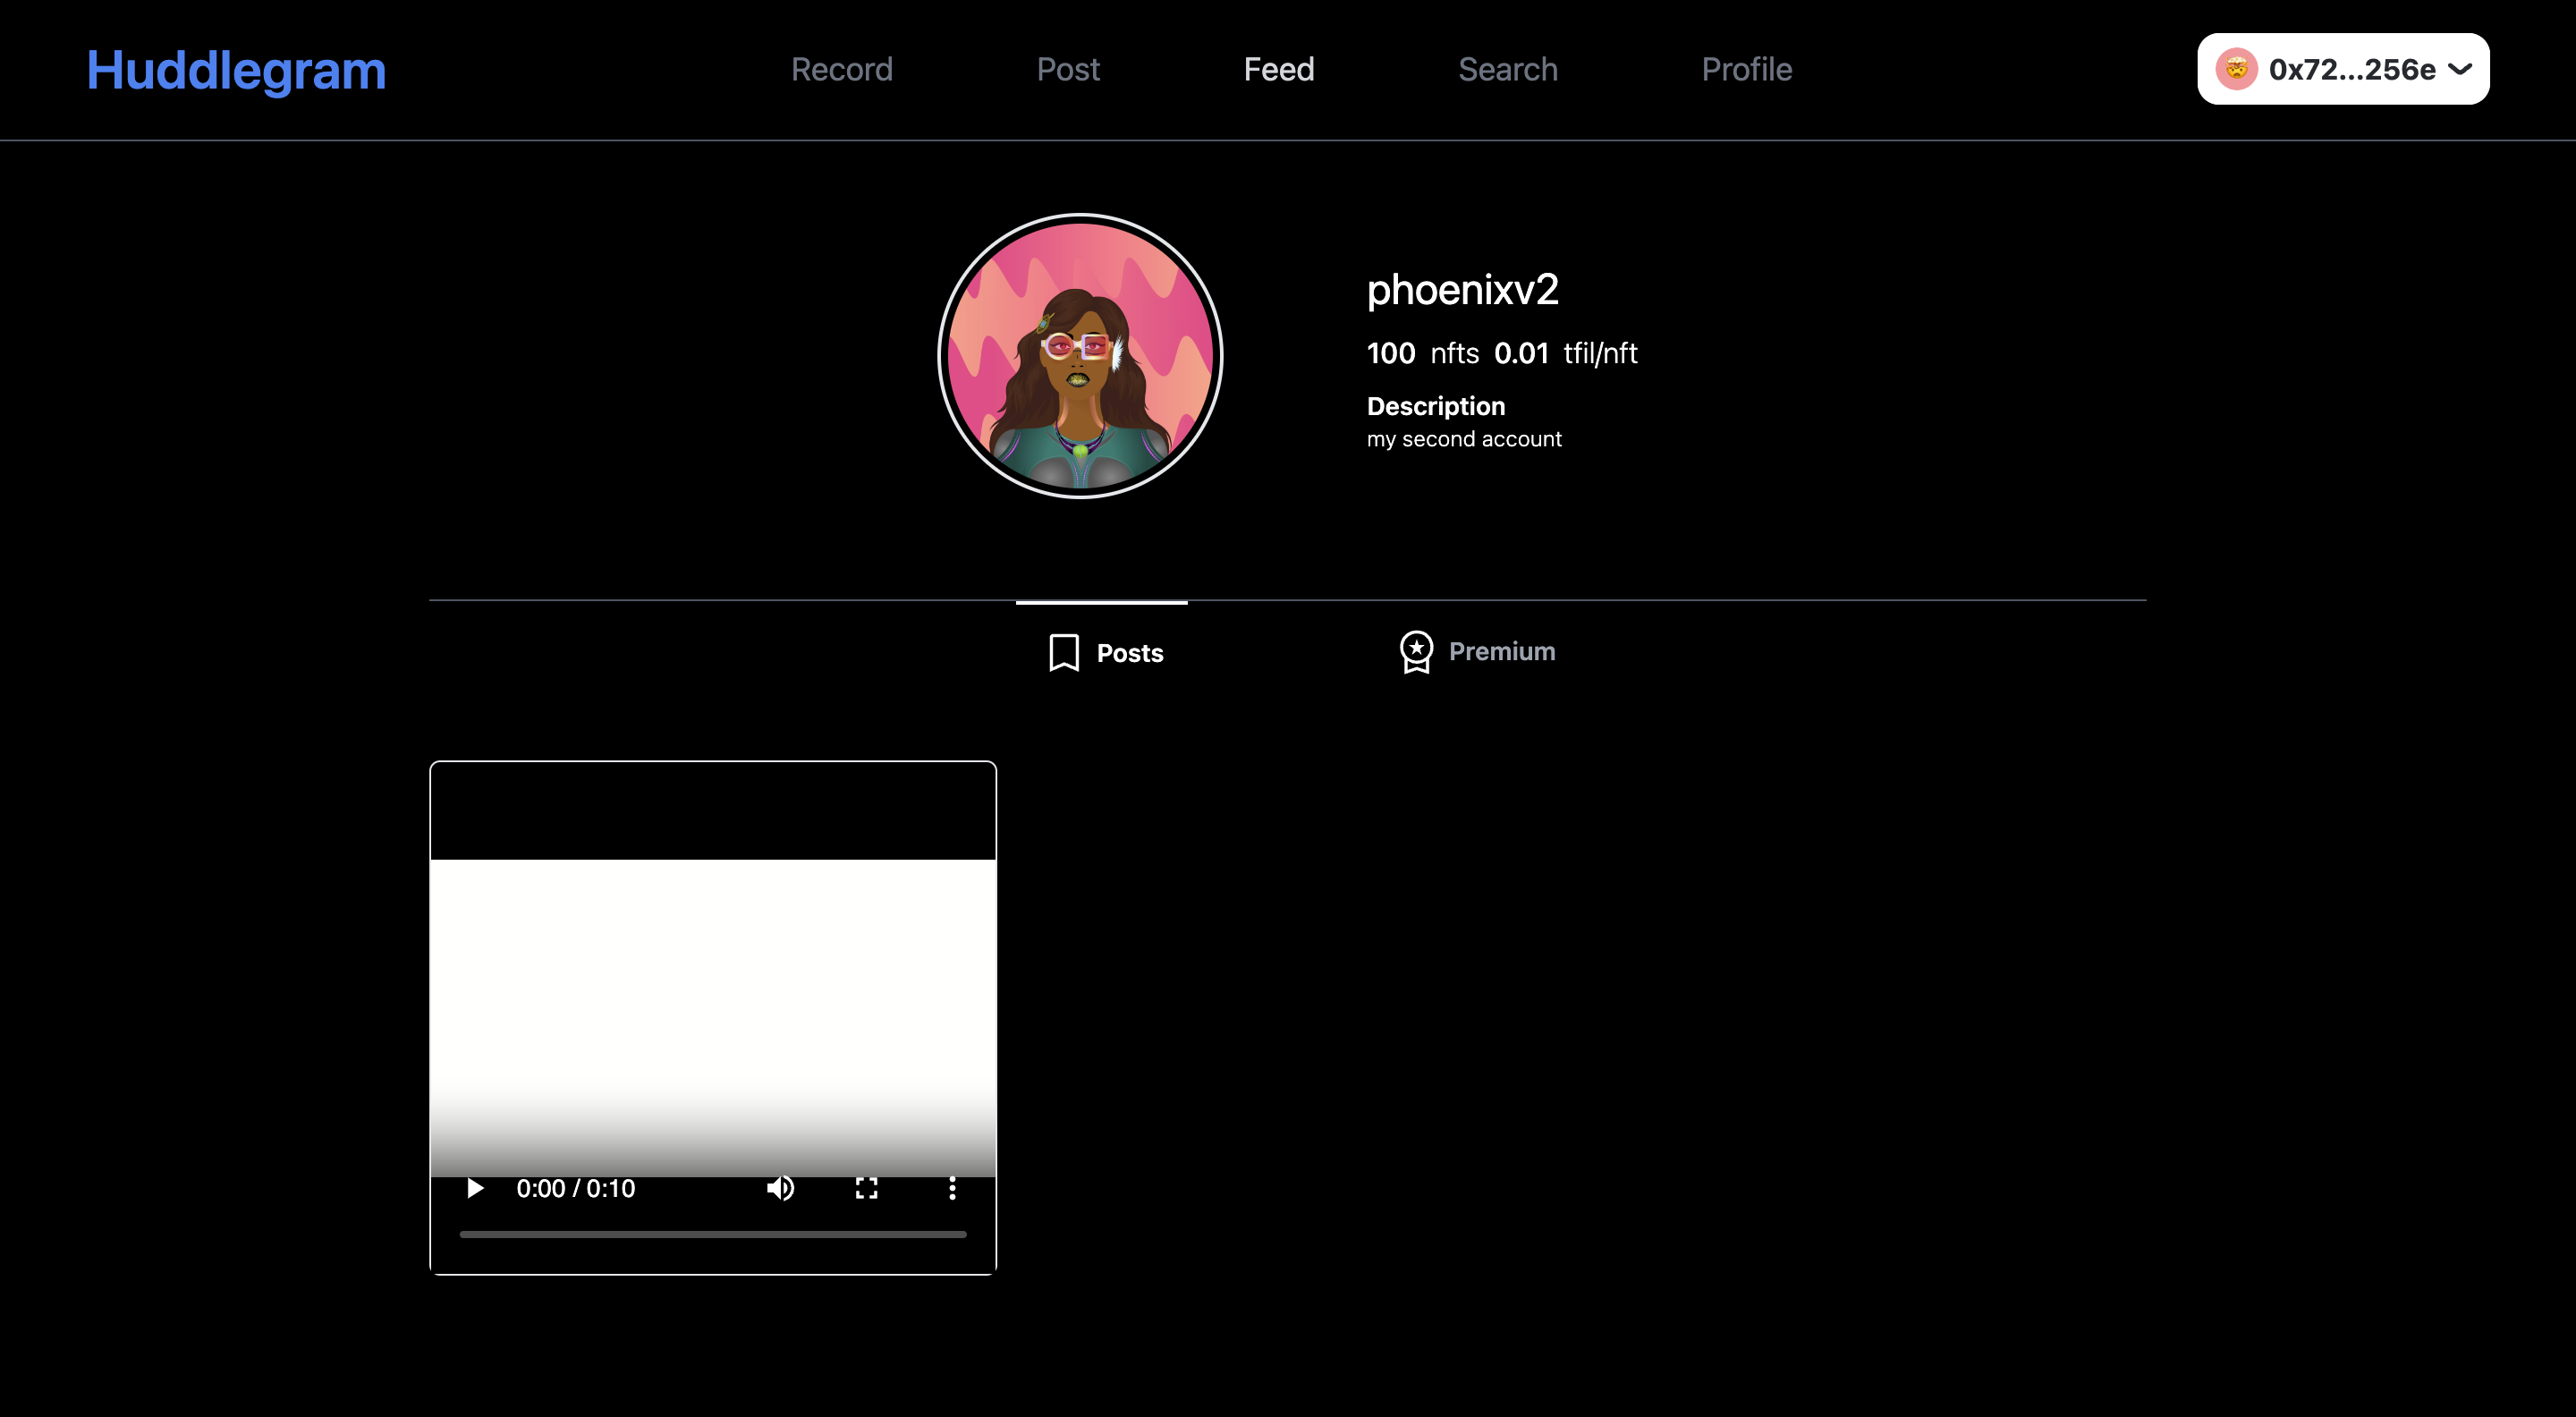Click the bookmark icon beside Posts
The height and width of the screenshot is (1417, 2576).
tap(1064, 653)
